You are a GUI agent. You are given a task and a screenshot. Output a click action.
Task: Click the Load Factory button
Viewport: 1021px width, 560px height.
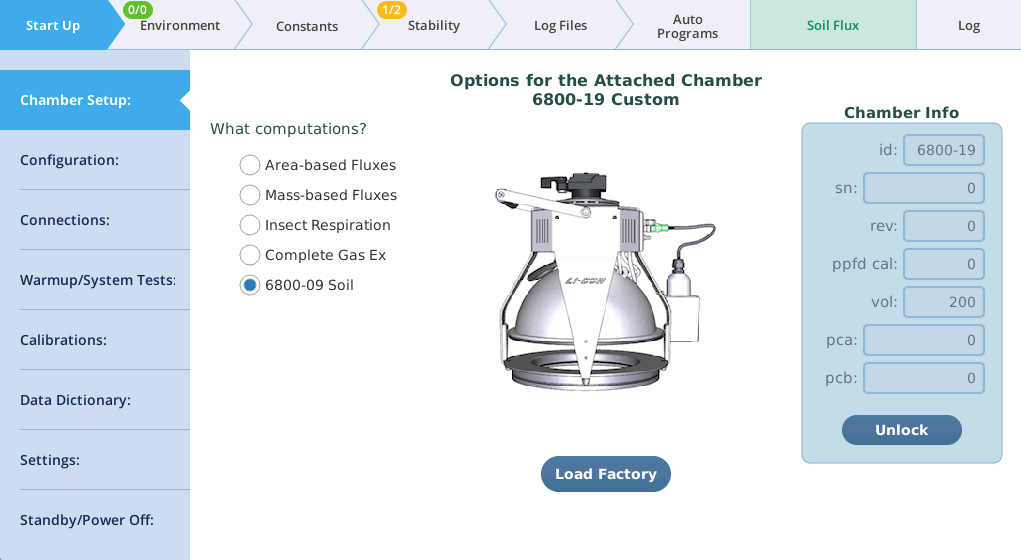point(606,474)
